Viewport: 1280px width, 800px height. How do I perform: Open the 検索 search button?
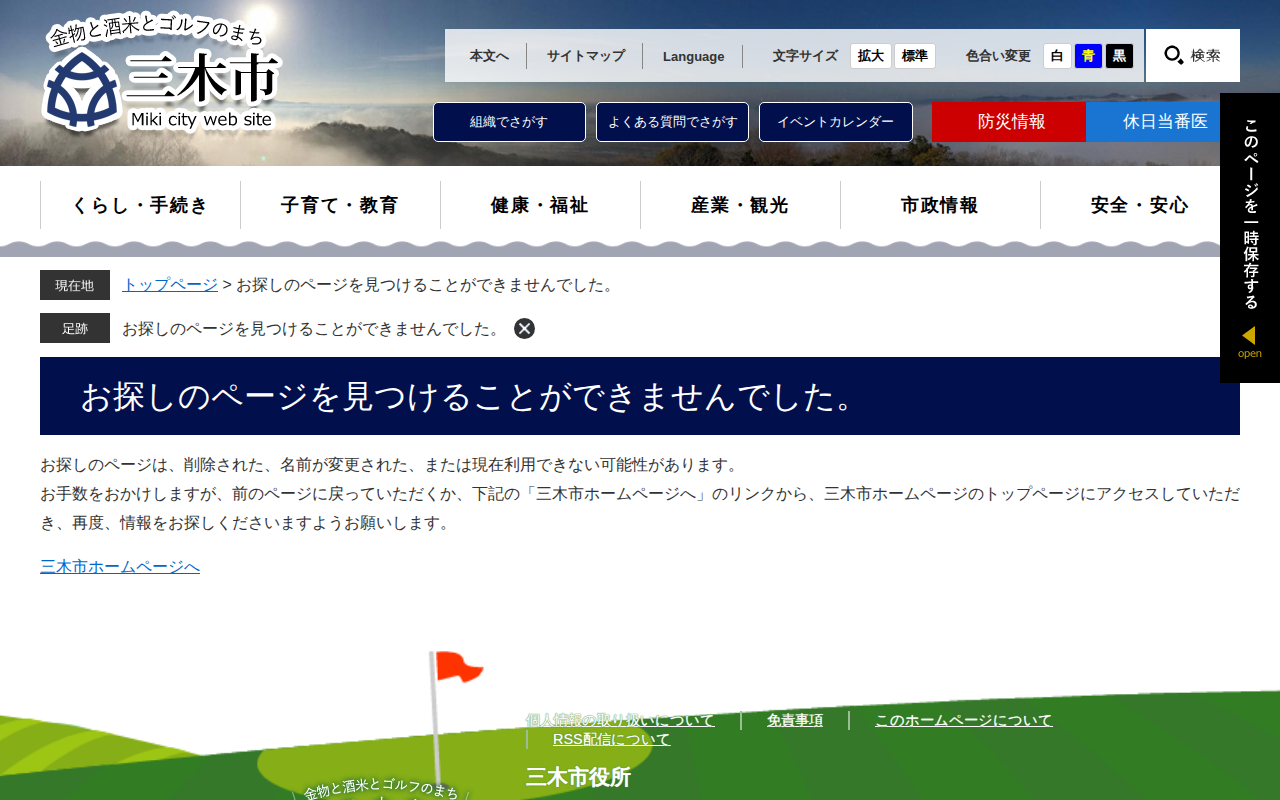[1193, 56]
